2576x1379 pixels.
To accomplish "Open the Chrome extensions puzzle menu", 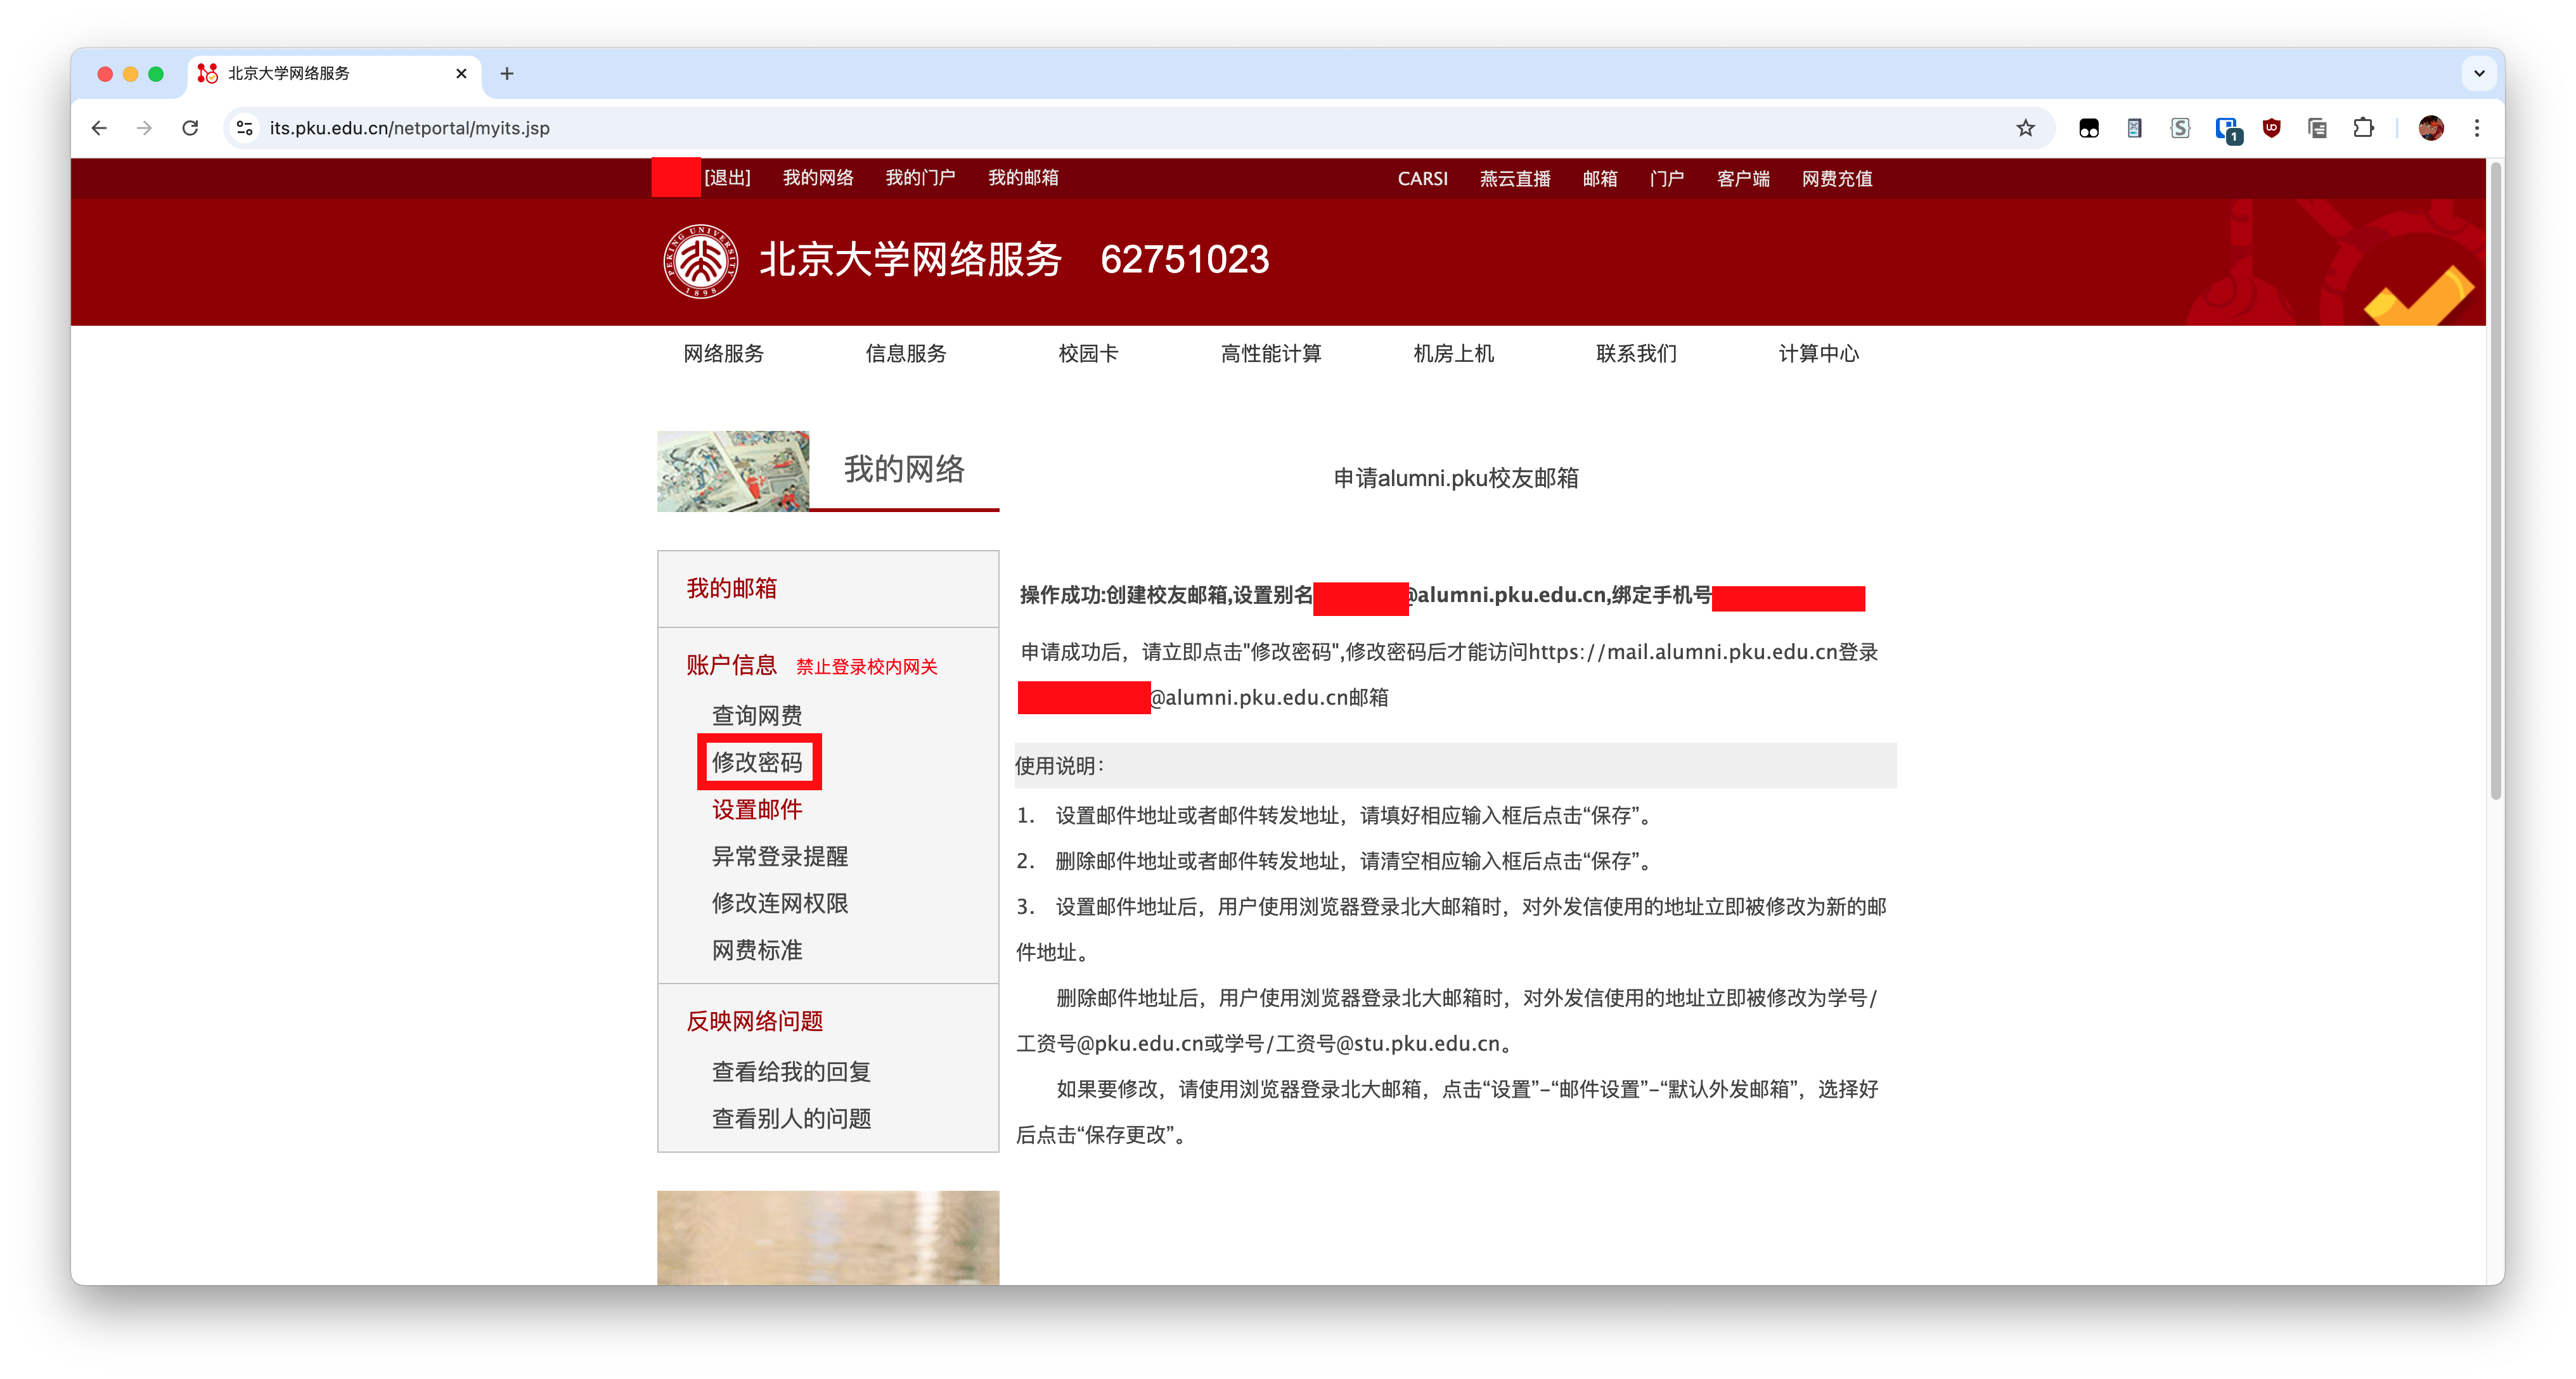I will 2364,128.
